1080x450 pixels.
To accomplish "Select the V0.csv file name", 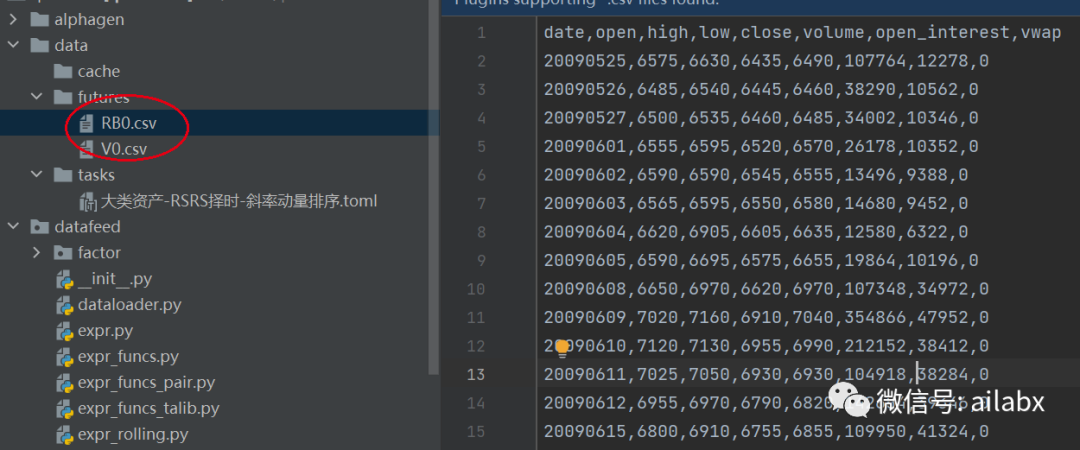I will click(124, 149).
